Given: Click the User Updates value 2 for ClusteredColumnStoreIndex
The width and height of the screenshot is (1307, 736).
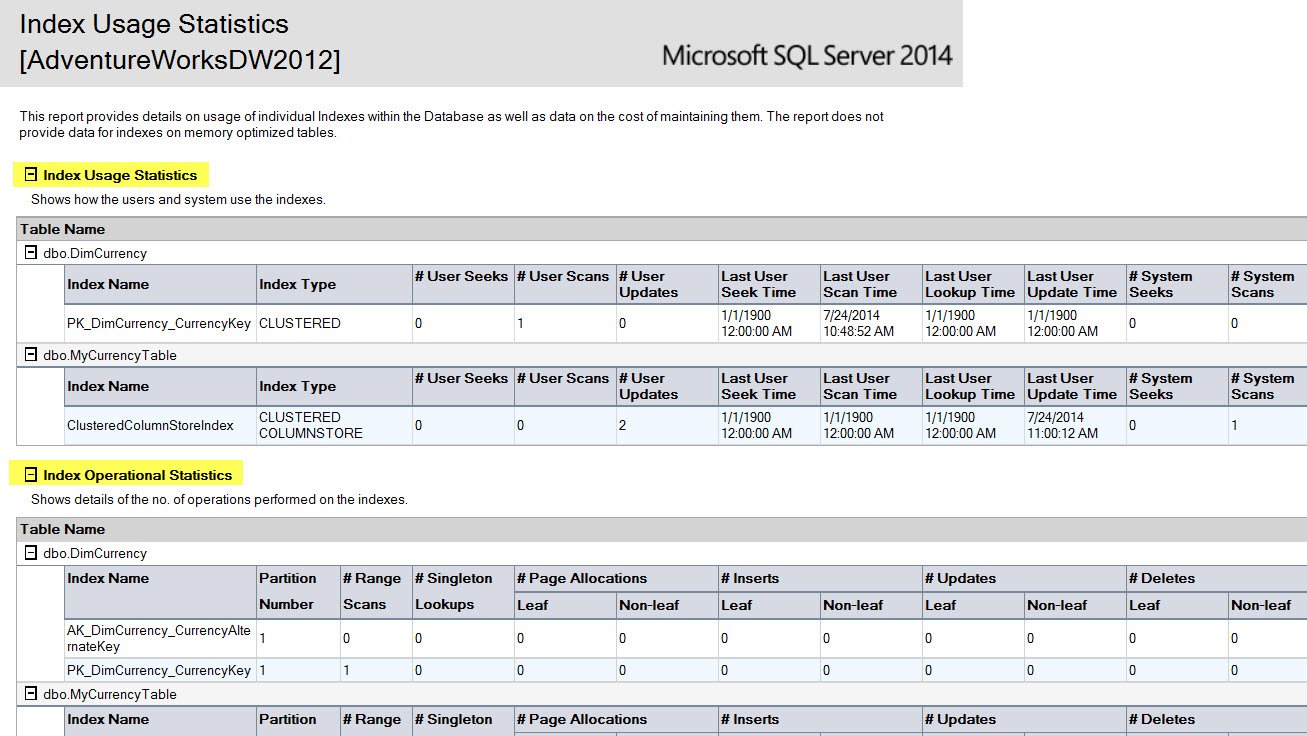Looking at the screenshot, I should point(623,425).
